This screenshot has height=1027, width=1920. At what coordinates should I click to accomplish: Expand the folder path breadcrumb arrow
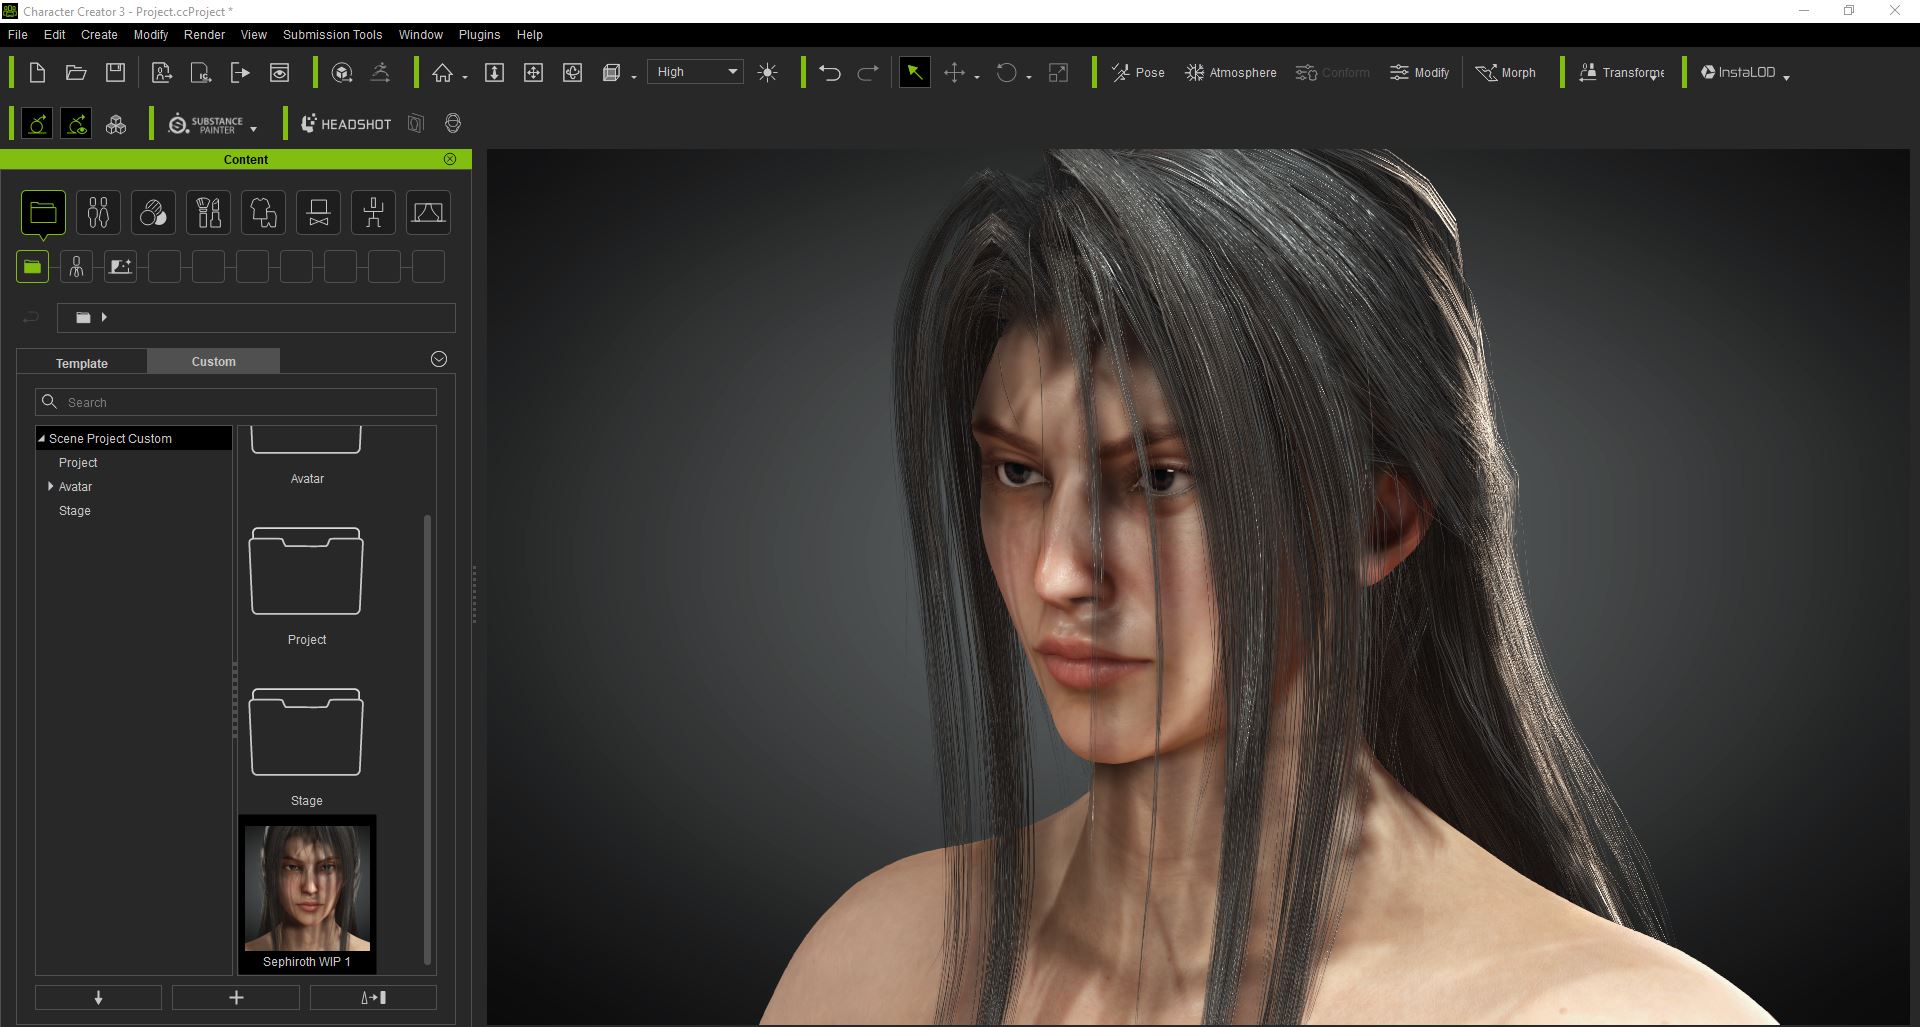pyautogui.click(x=104, y=317)
